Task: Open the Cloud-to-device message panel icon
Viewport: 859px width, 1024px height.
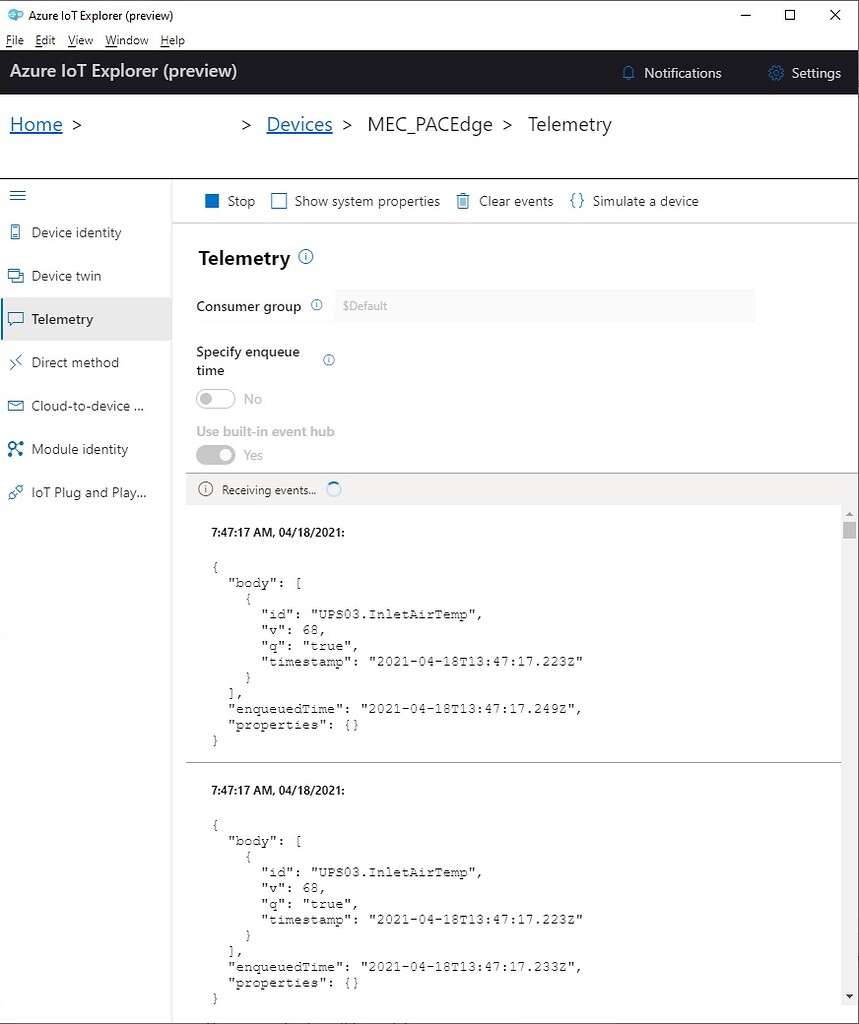Action: pyautogui.click(x=15, y=405)
